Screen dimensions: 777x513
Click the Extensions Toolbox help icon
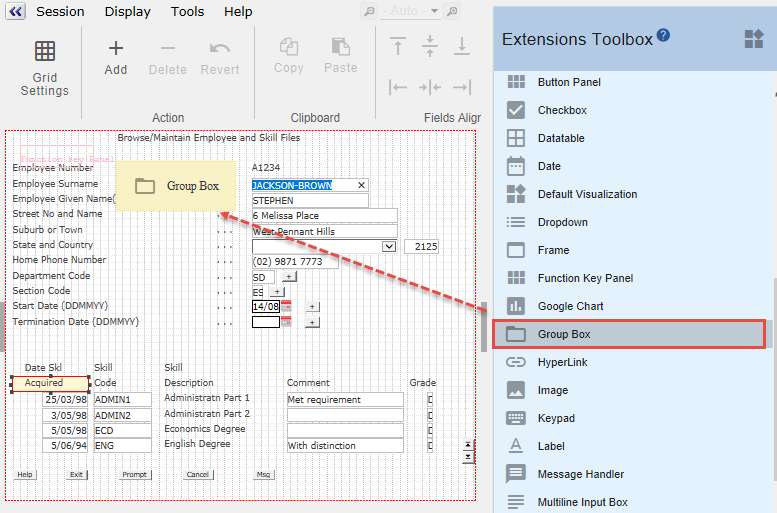(663, 35)
